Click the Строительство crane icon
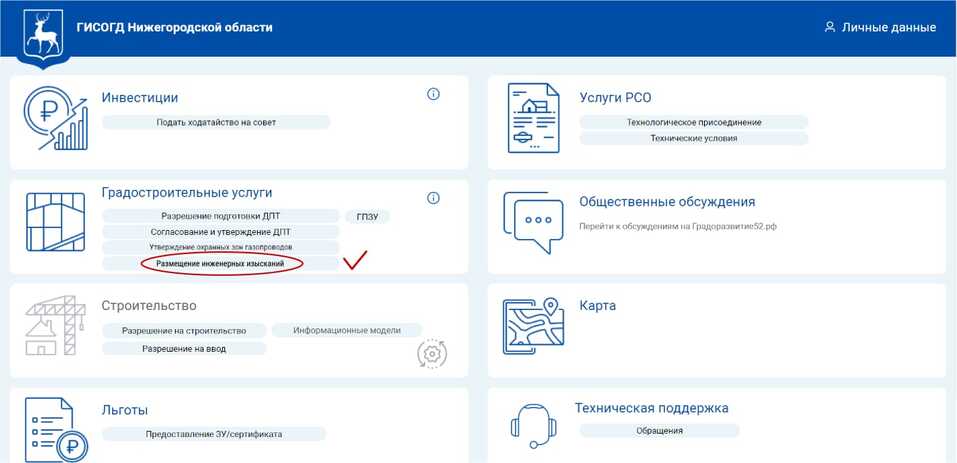This screenshot has width=957, height=463. (x=56, y=325)
